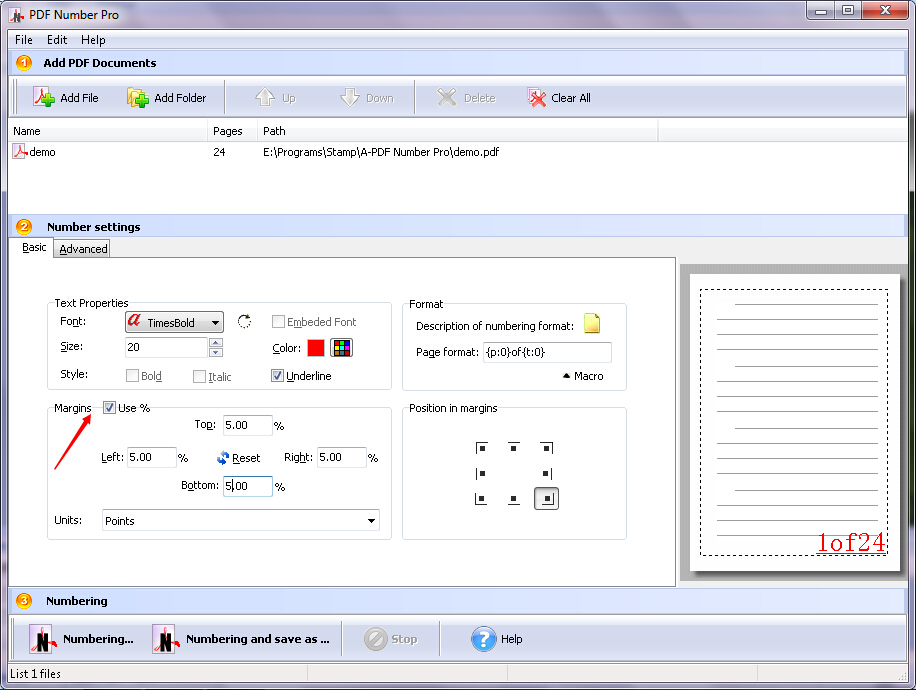Open Help from the bottom toolbar
The height and width of the screenshot is (690, 916).
coord(497,639)
